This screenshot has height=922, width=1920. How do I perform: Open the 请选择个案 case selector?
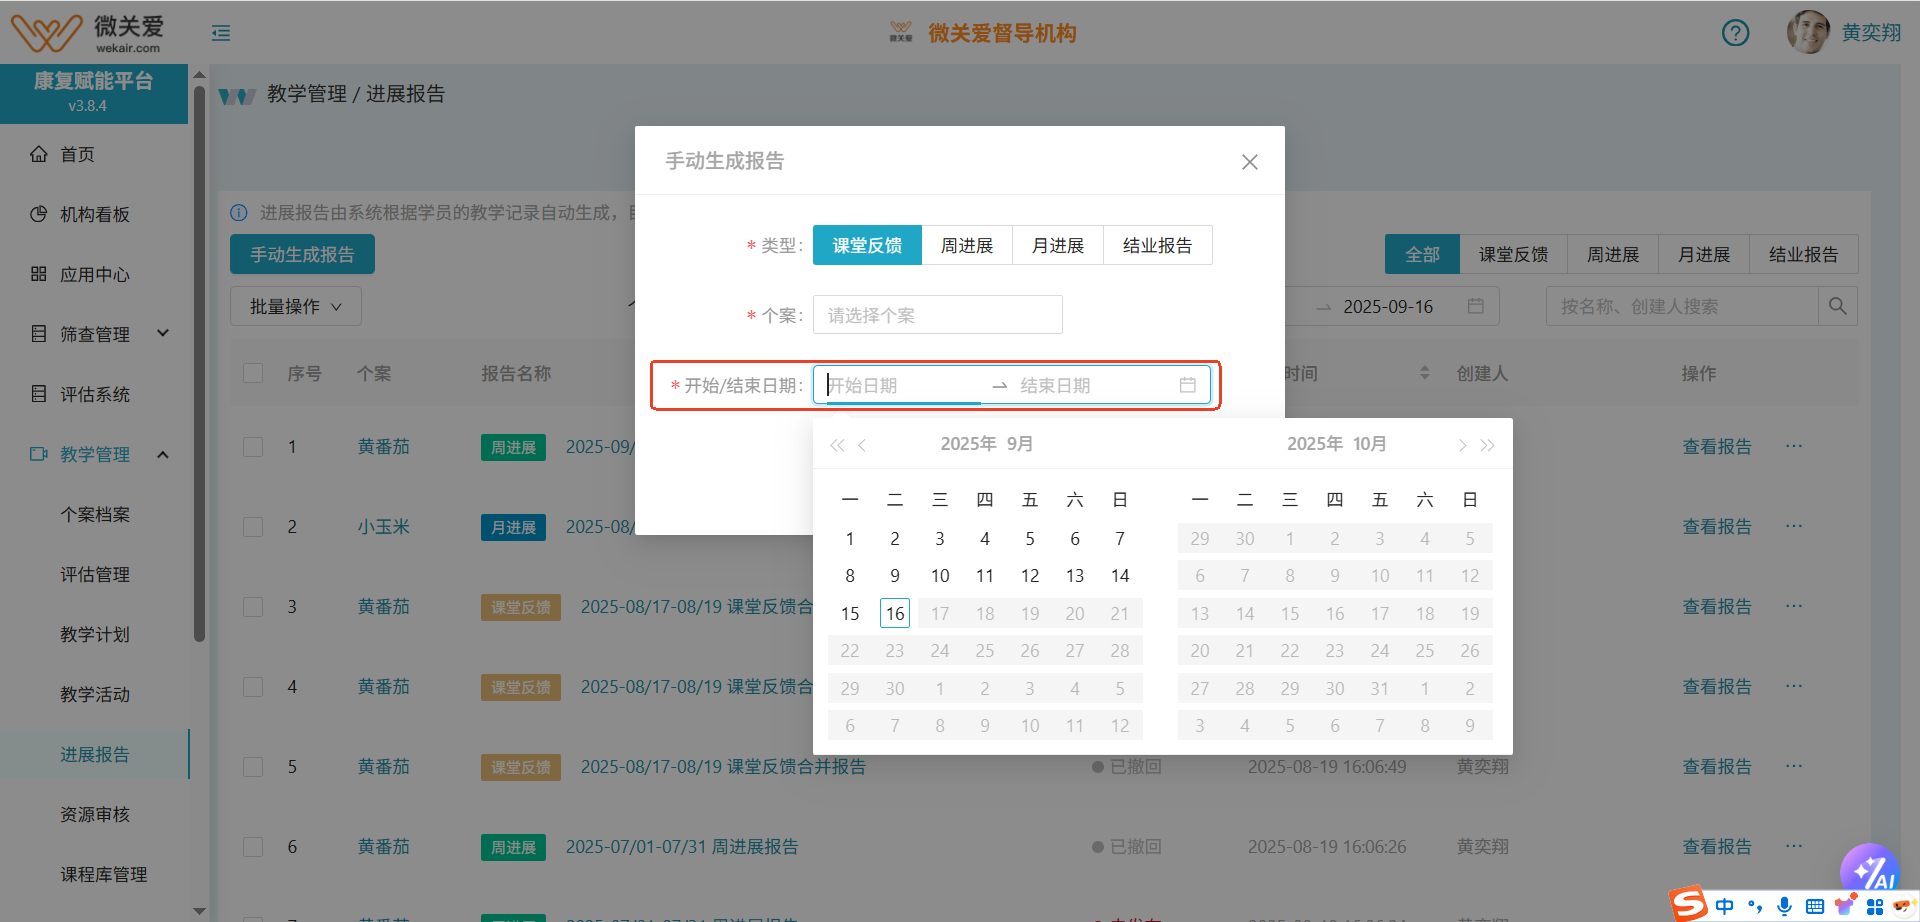click(x=937, y=315)
